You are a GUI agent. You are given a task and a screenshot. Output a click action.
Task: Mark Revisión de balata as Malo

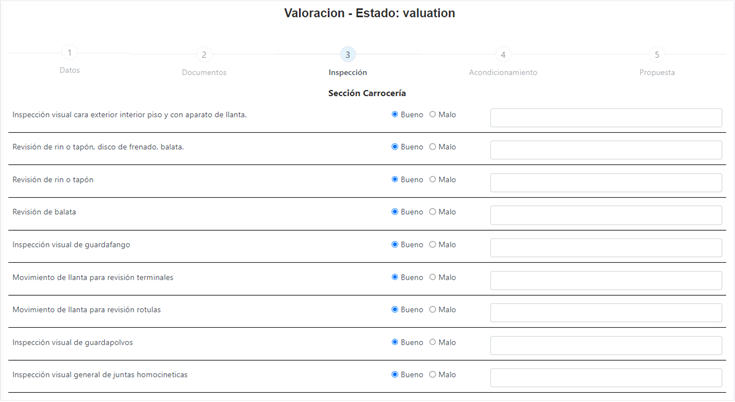pyautogui.click(x=433, y=212)
